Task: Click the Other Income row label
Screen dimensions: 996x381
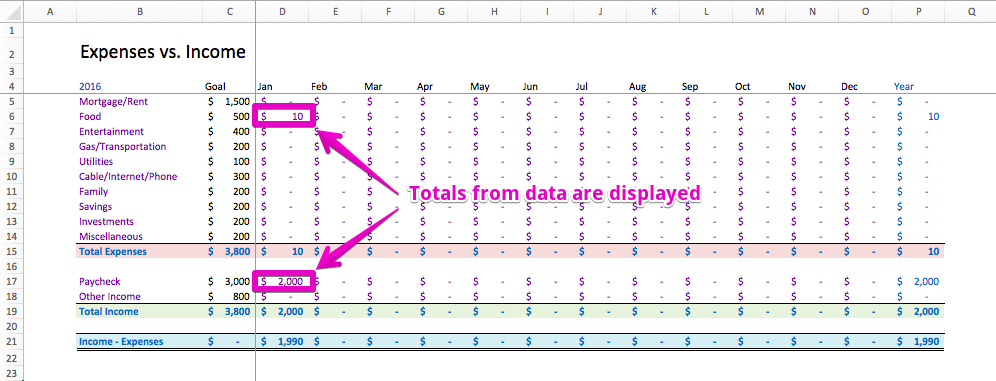Action: click(x=110, y=297)
